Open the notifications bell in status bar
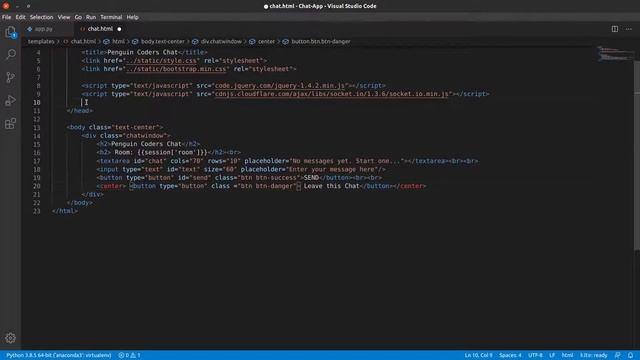Screen dimensions: 640x360 pyautogui.click(x=631, y=355)
